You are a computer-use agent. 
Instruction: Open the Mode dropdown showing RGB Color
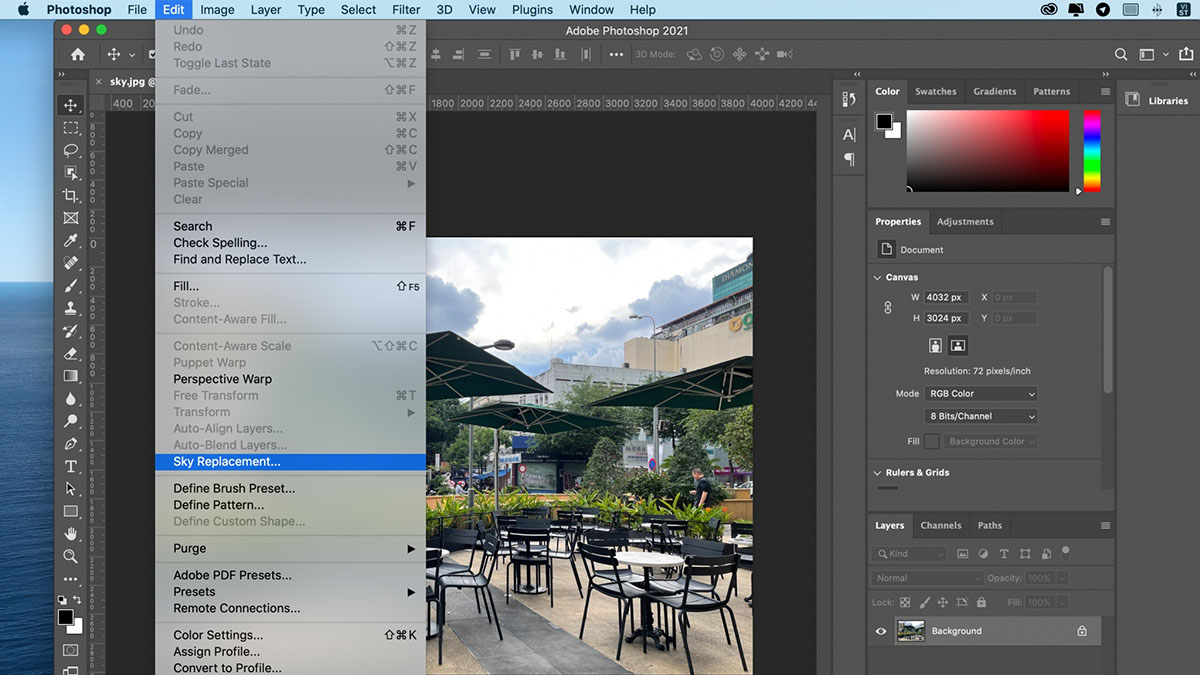pyautogui.click(x=980, y=393)
